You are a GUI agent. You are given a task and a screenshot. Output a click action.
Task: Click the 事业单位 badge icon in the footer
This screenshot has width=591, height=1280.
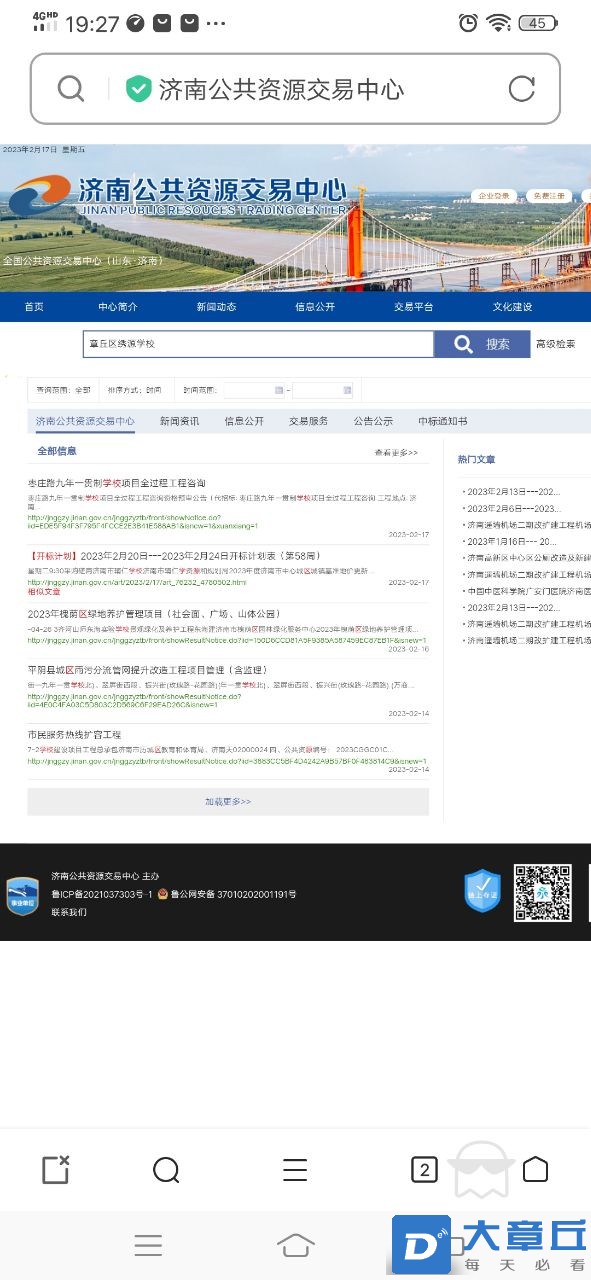pyautogui.click(x=23, y=894)
